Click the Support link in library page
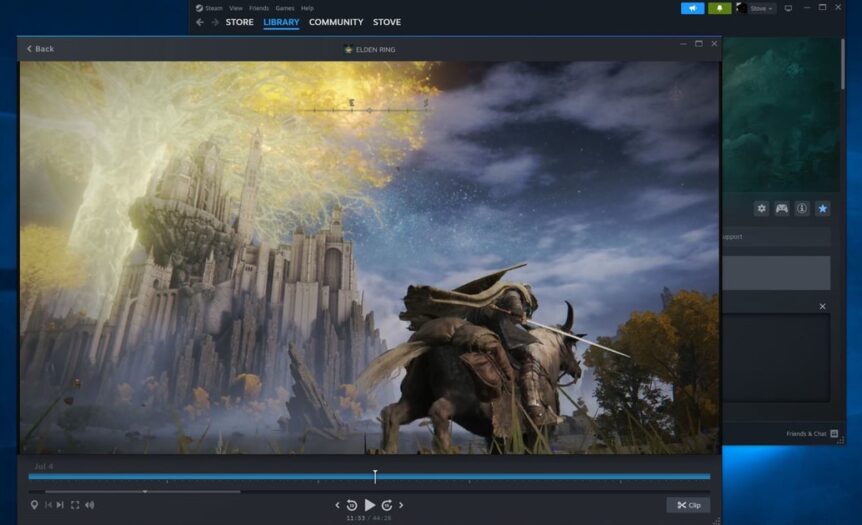Viewport: 862px width, 525px height. coord(733,236)
